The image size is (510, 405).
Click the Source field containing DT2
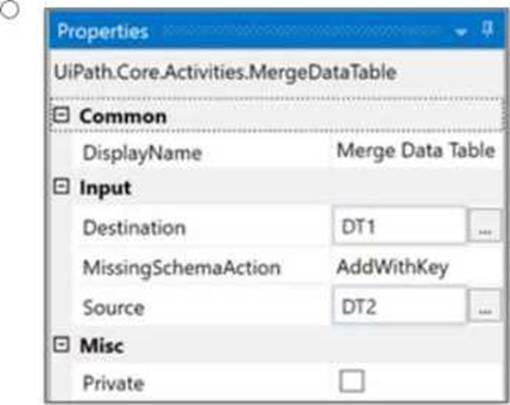click(399, 305)
